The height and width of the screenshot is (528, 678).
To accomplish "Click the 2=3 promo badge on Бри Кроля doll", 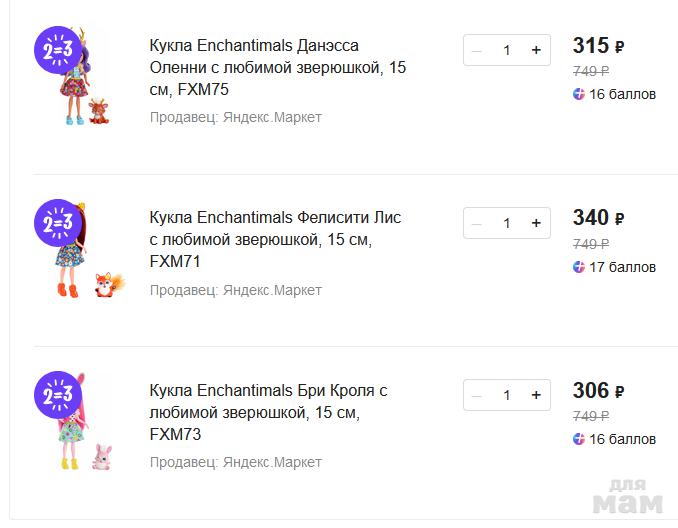I will pos(57,396).
